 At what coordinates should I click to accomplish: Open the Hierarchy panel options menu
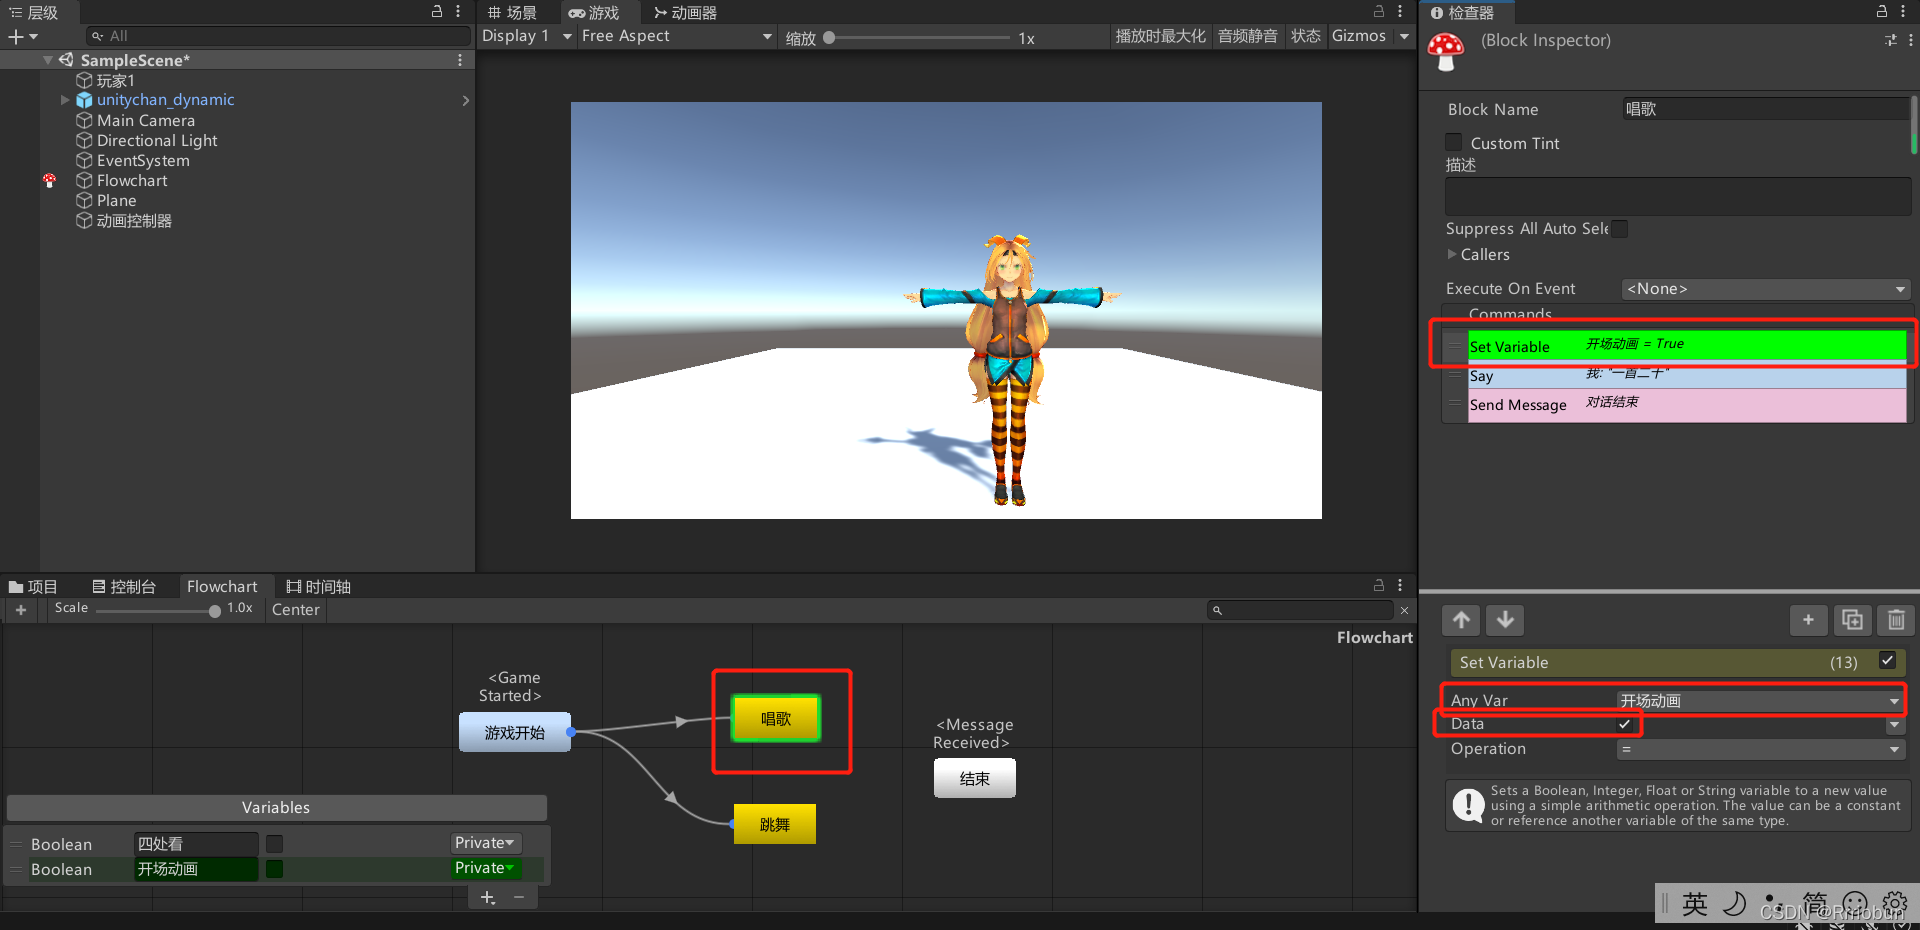[458, 11]
